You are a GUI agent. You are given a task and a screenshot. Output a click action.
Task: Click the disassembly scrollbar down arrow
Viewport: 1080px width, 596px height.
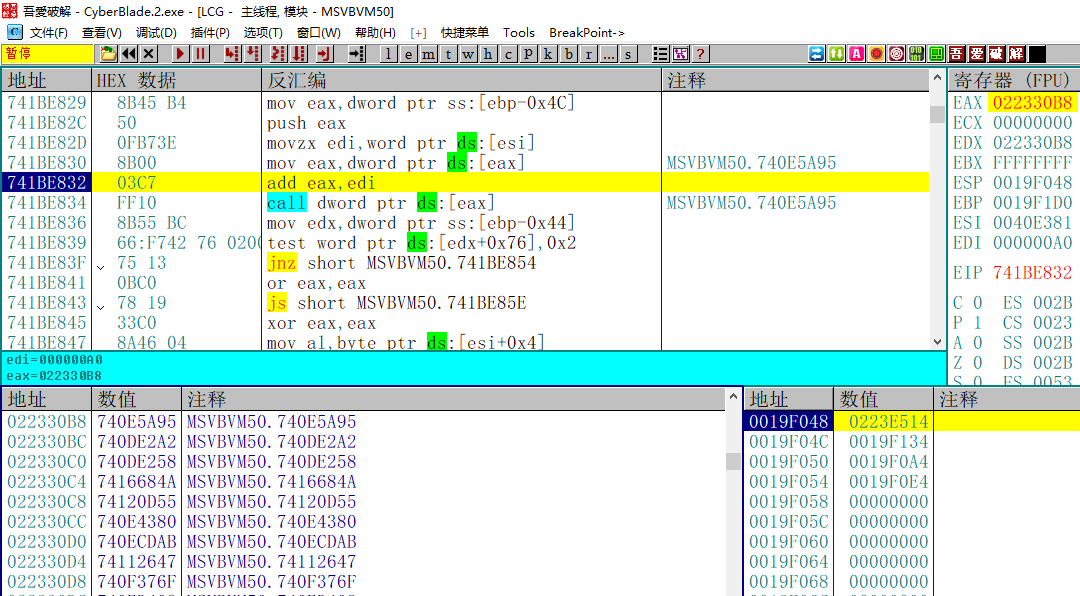937,342
